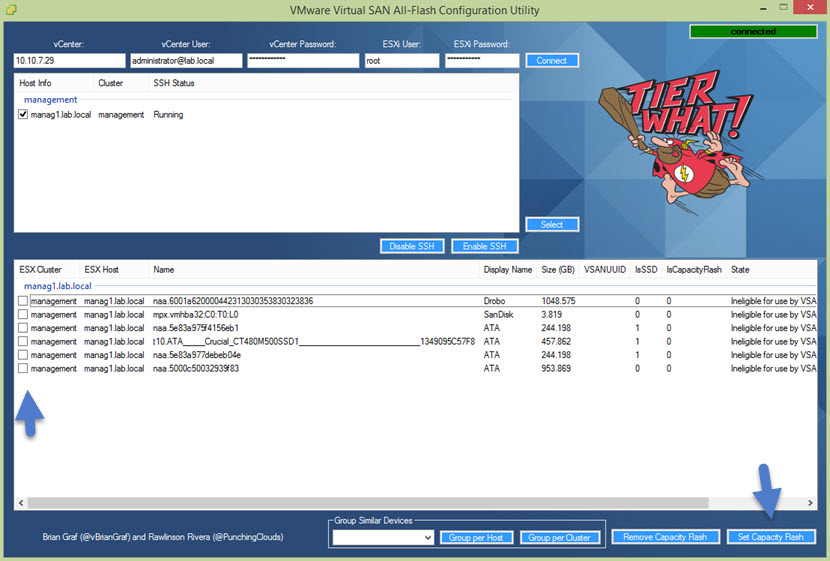Click the vCenter User input field

tap(186, 60)
